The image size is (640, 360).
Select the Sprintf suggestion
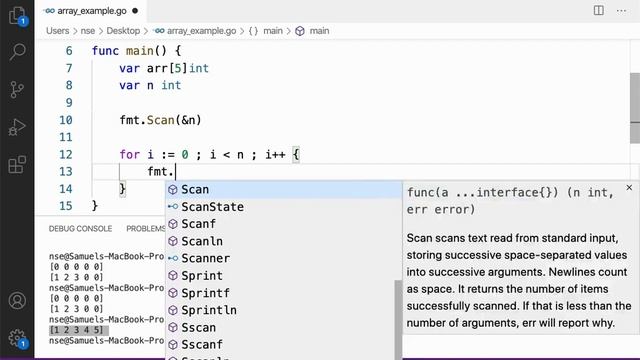284,293
